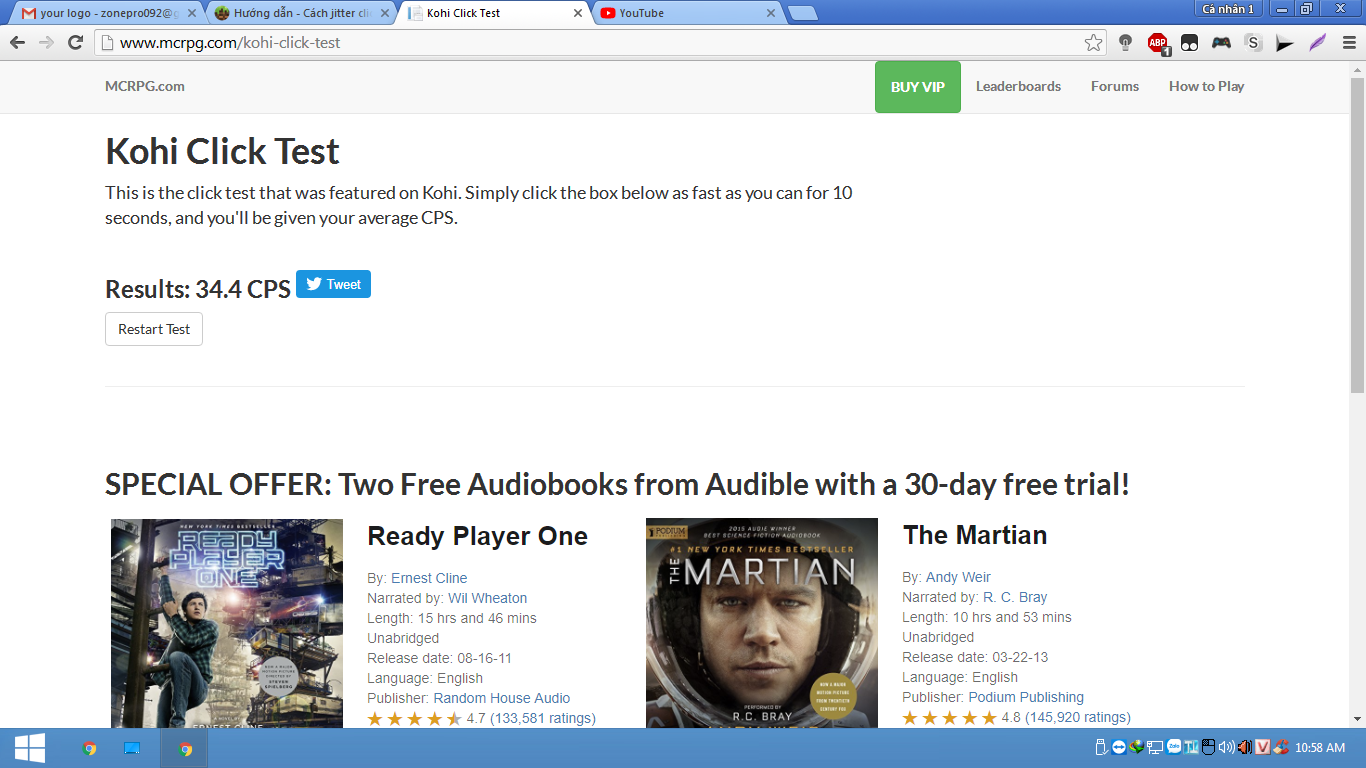Click the '(133,581 ratings)' text
The image size is (1366, 768).
pos(543,718)
